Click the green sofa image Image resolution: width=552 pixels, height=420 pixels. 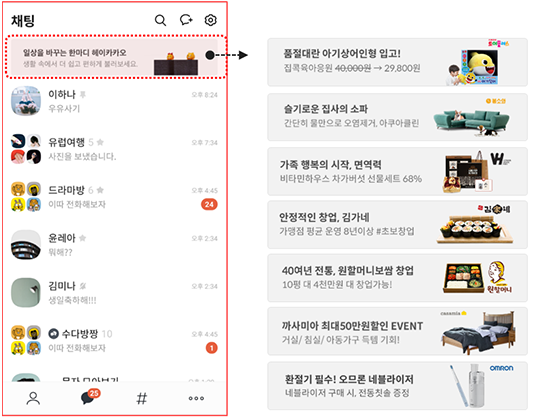pos(471,123)
